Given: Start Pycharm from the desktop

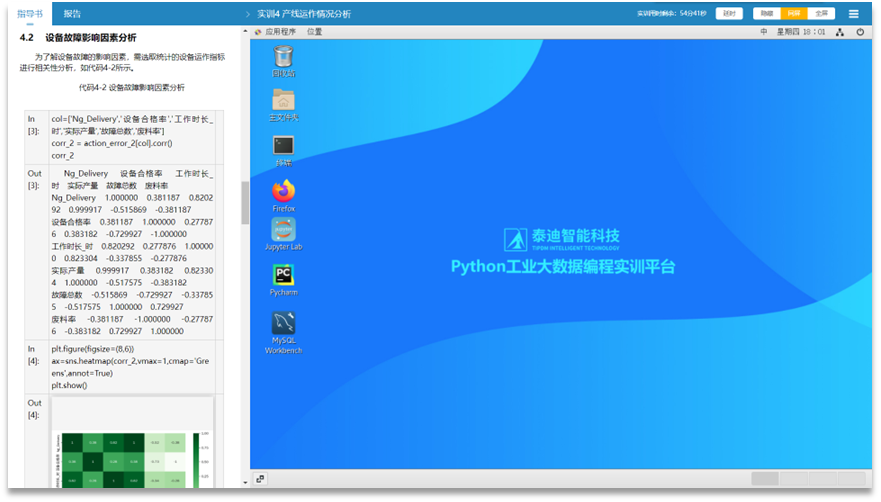Looking at the screenshot, I should pyautogui.click(x=283, y=280).
